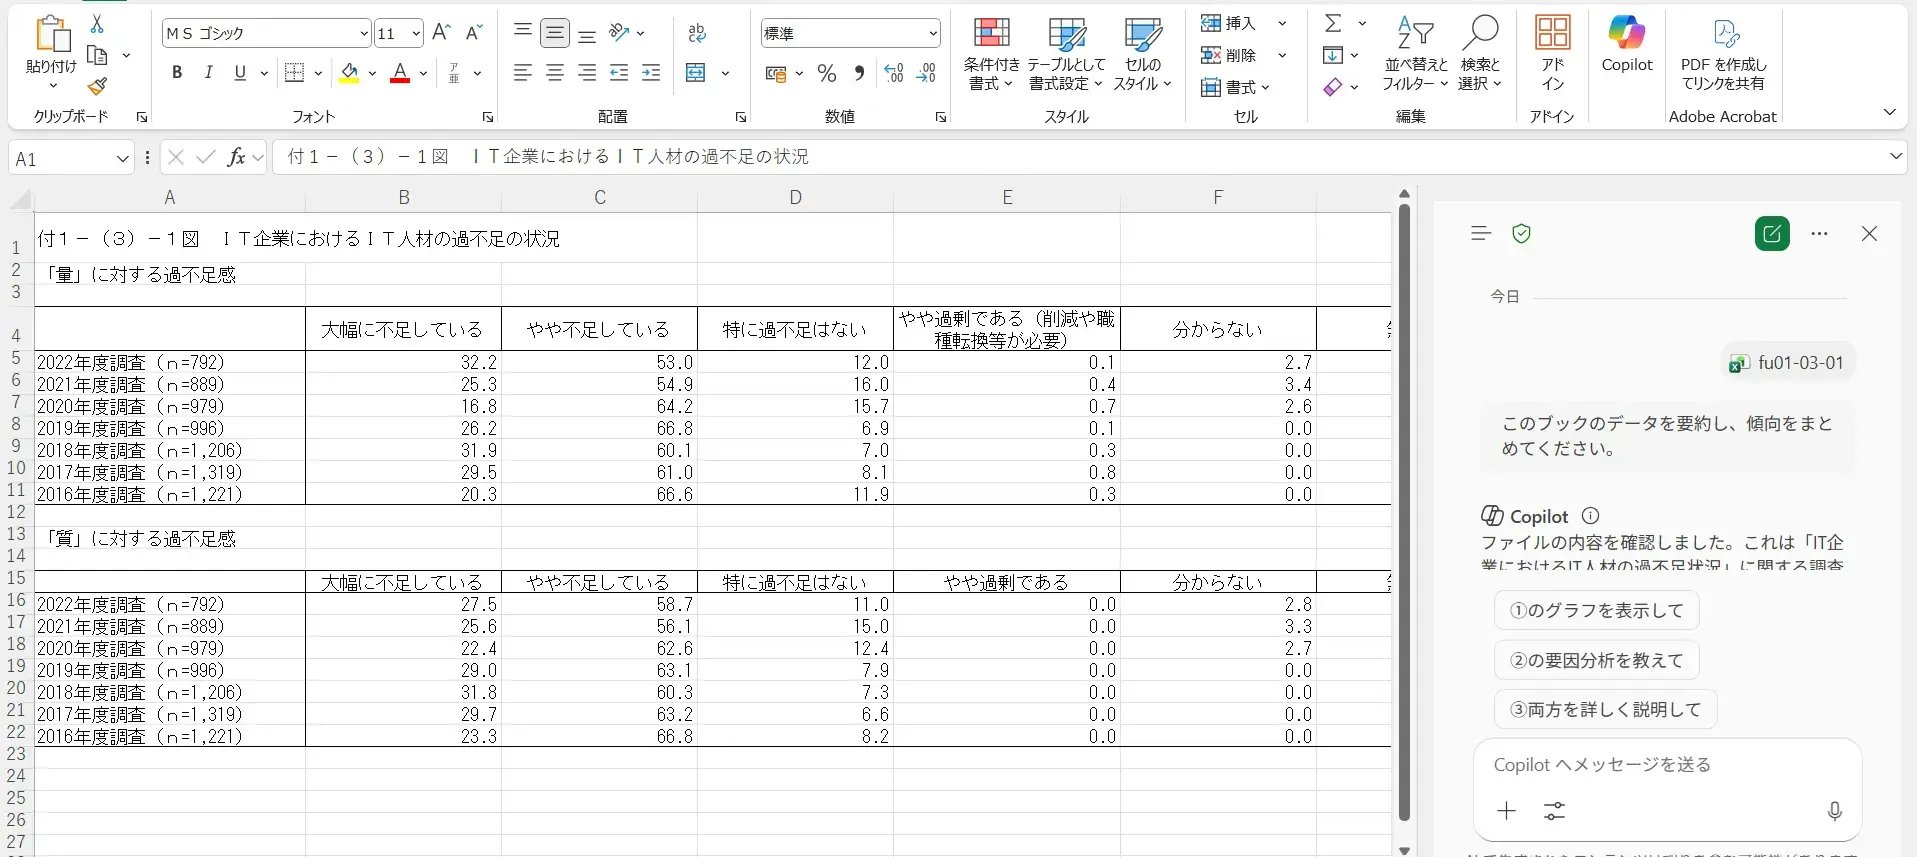Click PDF を作成してリンクを共有 button
Image resolution: width=1917 pixels, height=857 pixels.
1723,54
